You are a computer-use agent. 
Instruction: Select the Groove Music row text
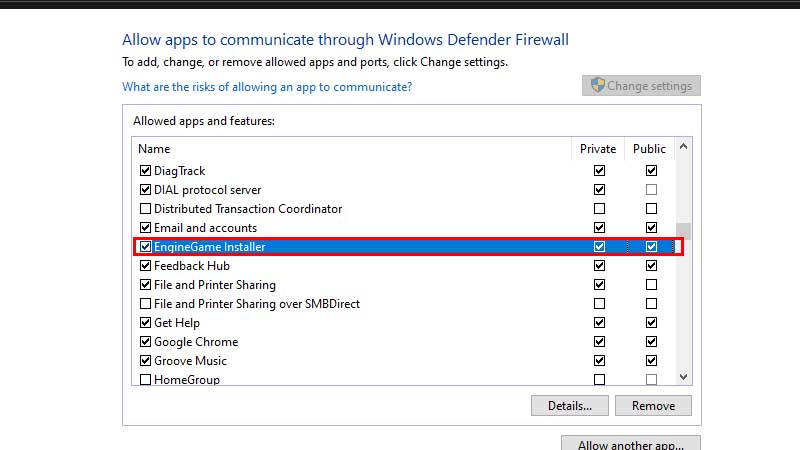point(190,361)
